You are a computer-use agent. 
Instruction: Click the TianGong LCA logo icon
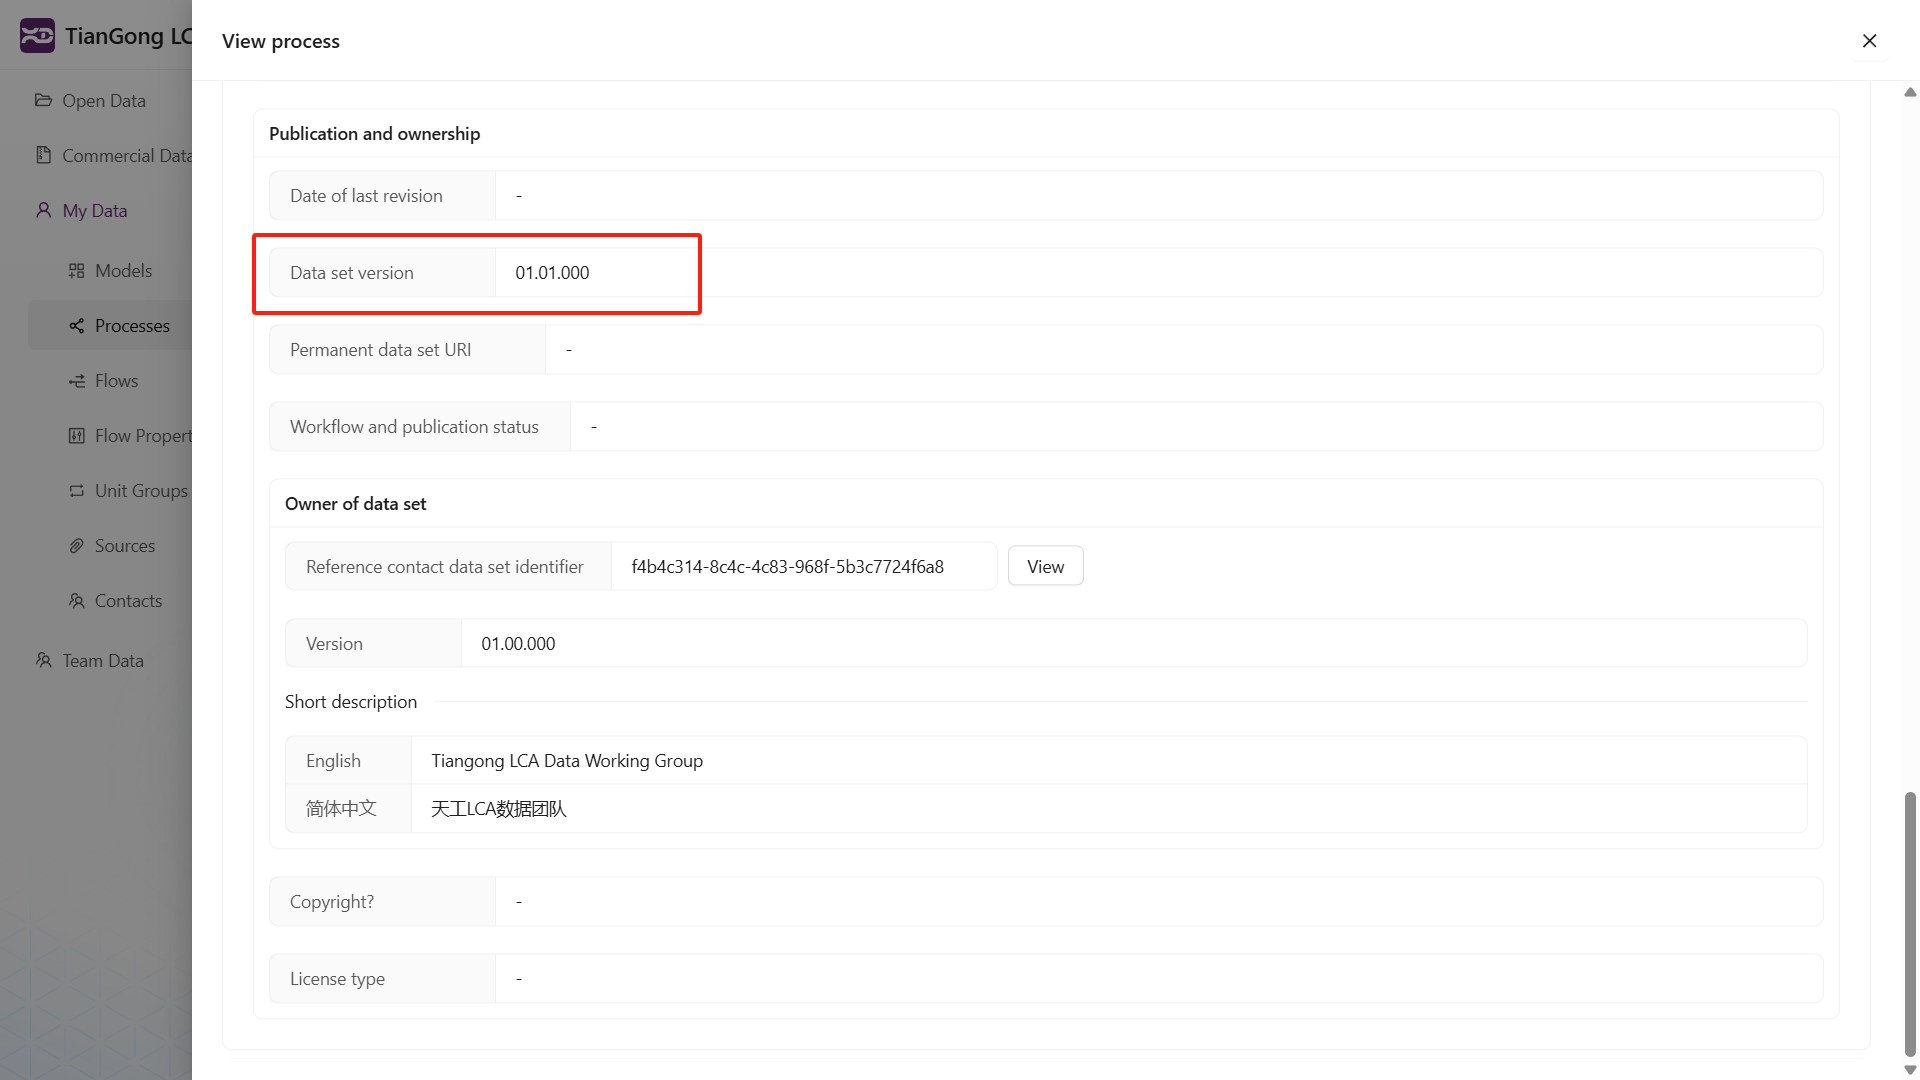click(37, 36)
